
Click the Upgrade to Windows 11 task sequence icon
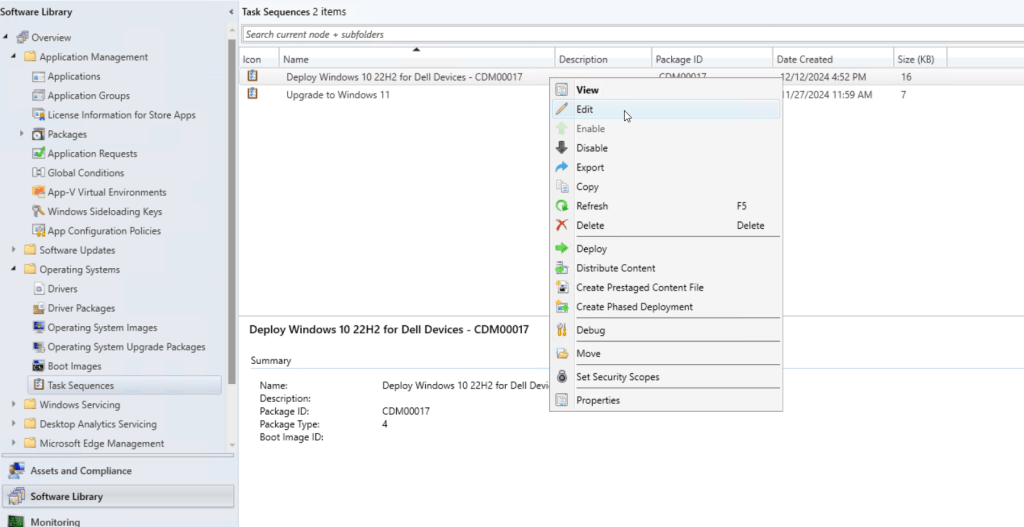pyautogui.click(x=253, y=95)
